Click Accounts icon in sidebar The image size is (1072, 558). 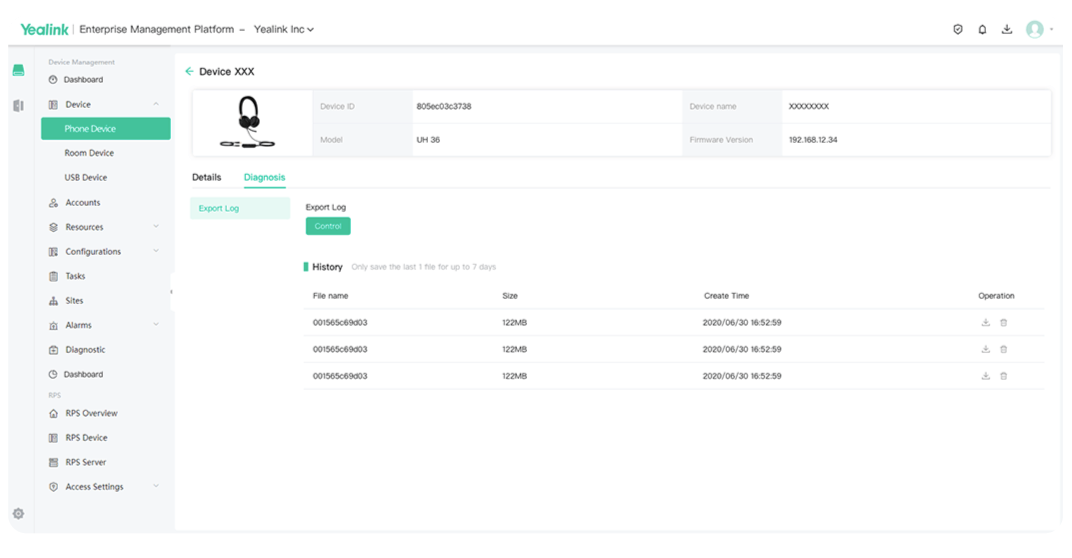point(53,203)
